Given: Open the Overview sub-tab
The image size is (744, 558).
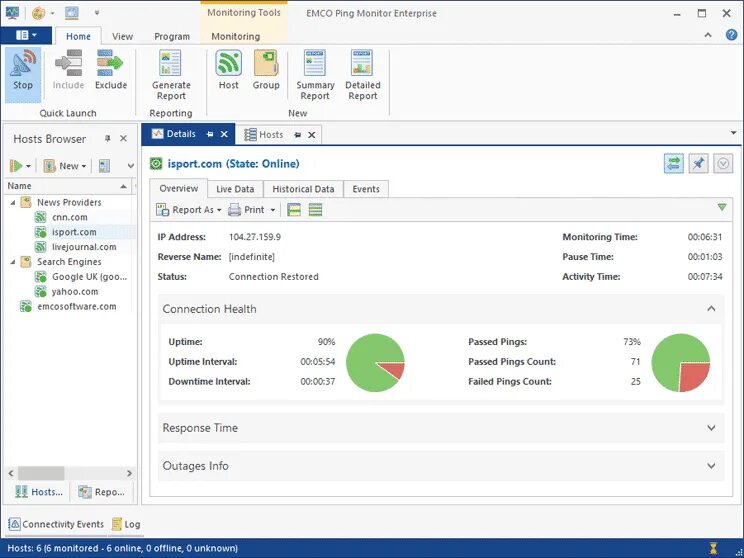Looking at the screenshot, I should point(178,188).
